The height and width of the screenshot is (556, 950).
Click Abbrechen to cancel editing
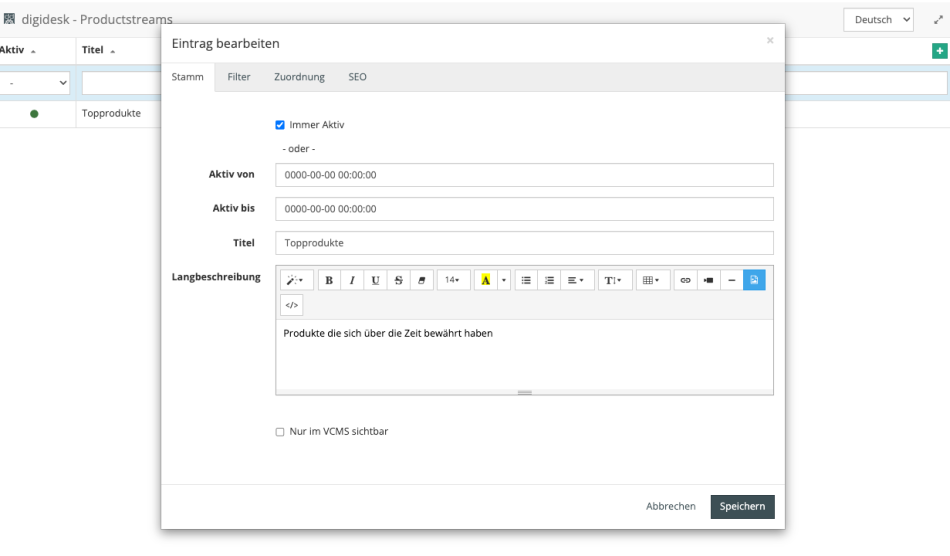[x=670, y=507]
